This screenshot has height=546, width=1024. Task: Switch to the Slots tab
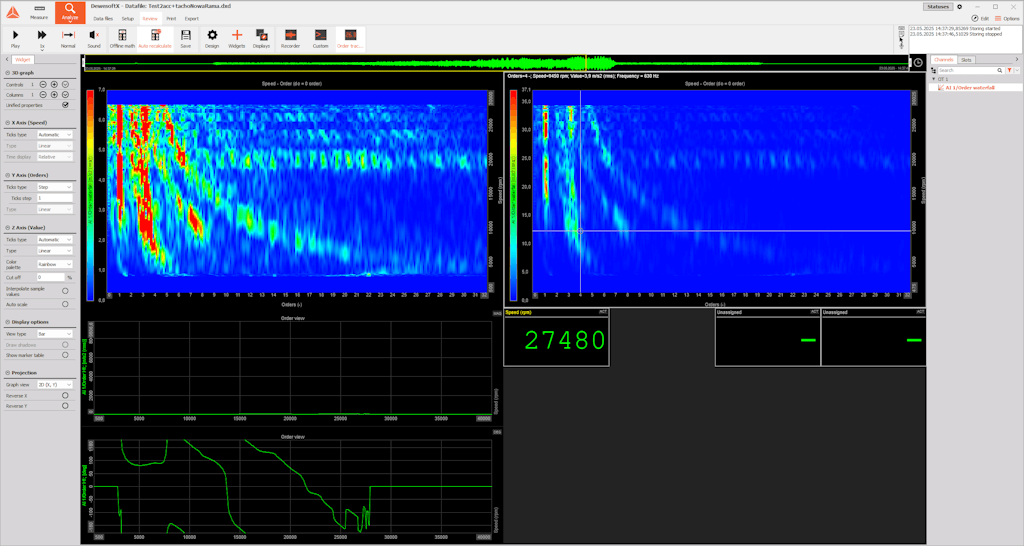pos(967,60)
